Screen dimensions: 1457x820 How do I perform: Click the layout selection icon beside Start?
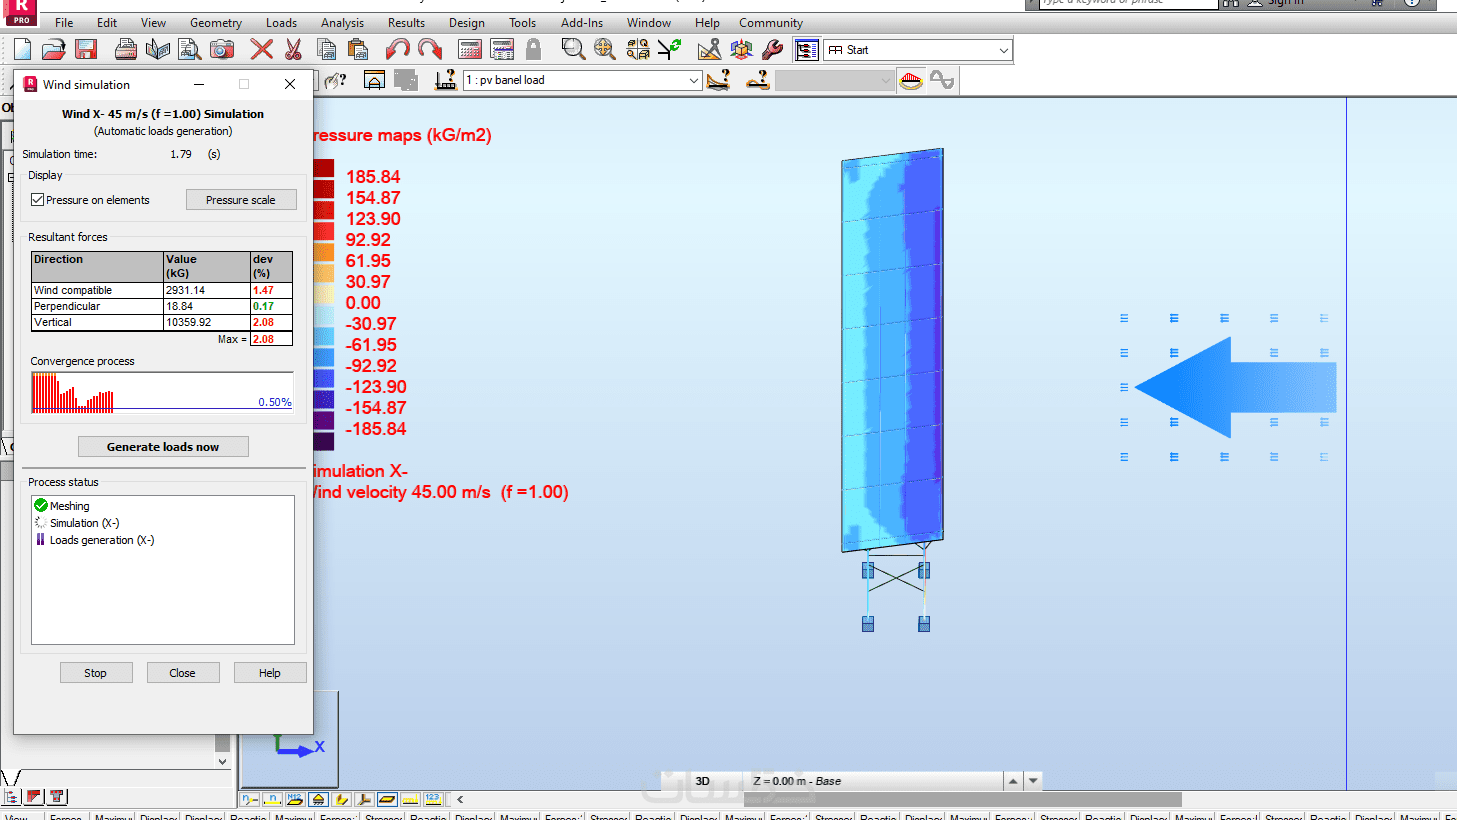806,50
